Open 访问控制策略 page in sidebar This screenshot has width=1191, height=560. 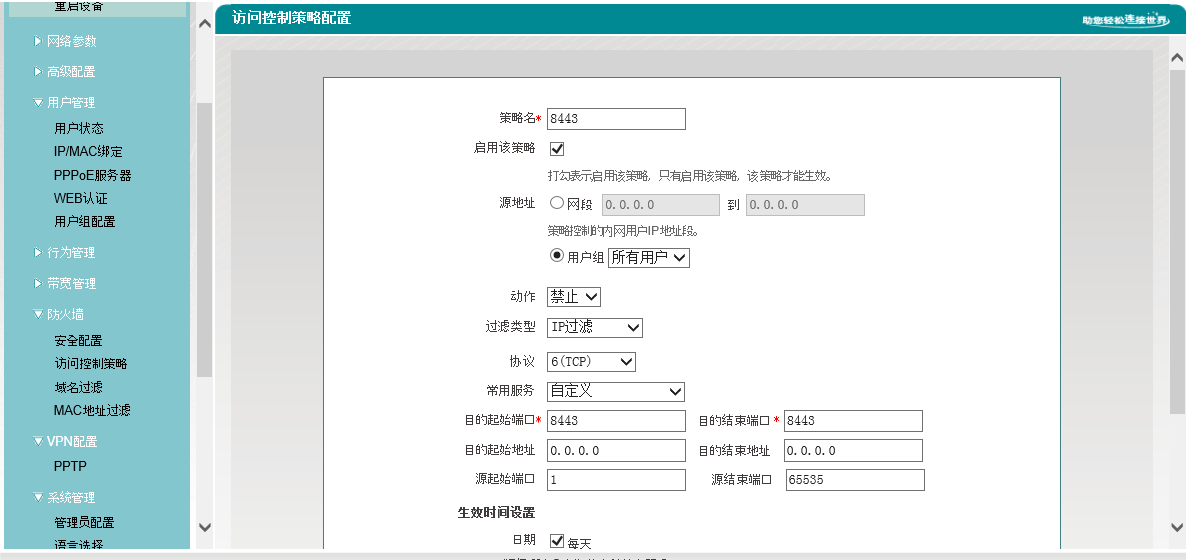[x=91, y=363]
